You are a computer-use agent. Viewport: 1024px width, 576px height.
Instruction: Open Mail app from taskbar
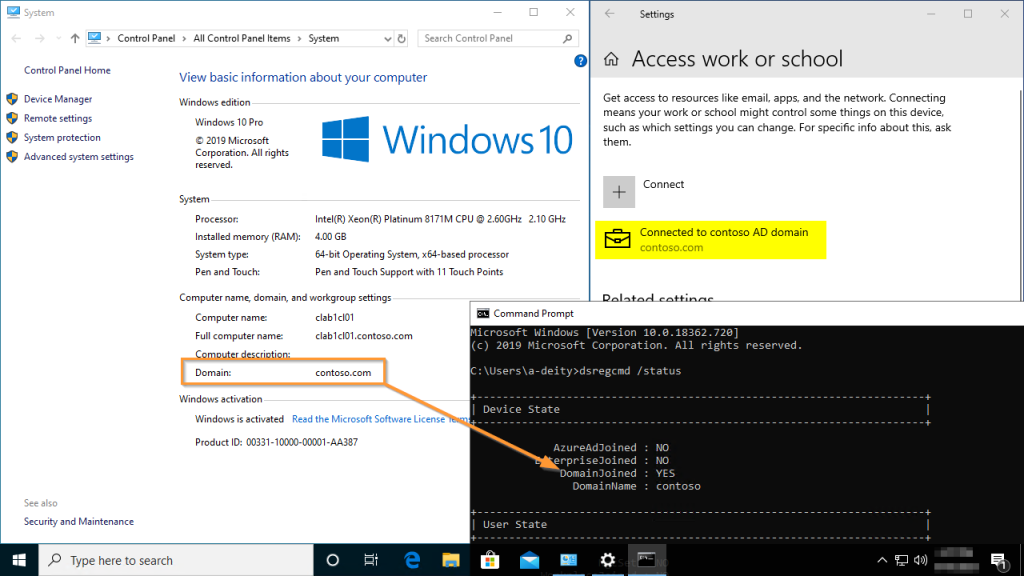pos(530,560)
